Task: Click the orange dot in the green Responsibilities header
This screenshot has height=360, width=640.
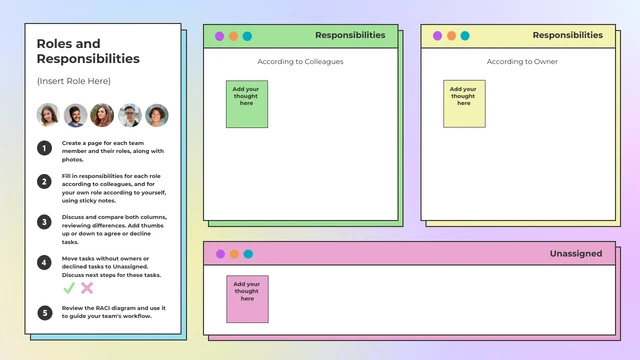Action: tap(233, 36)
